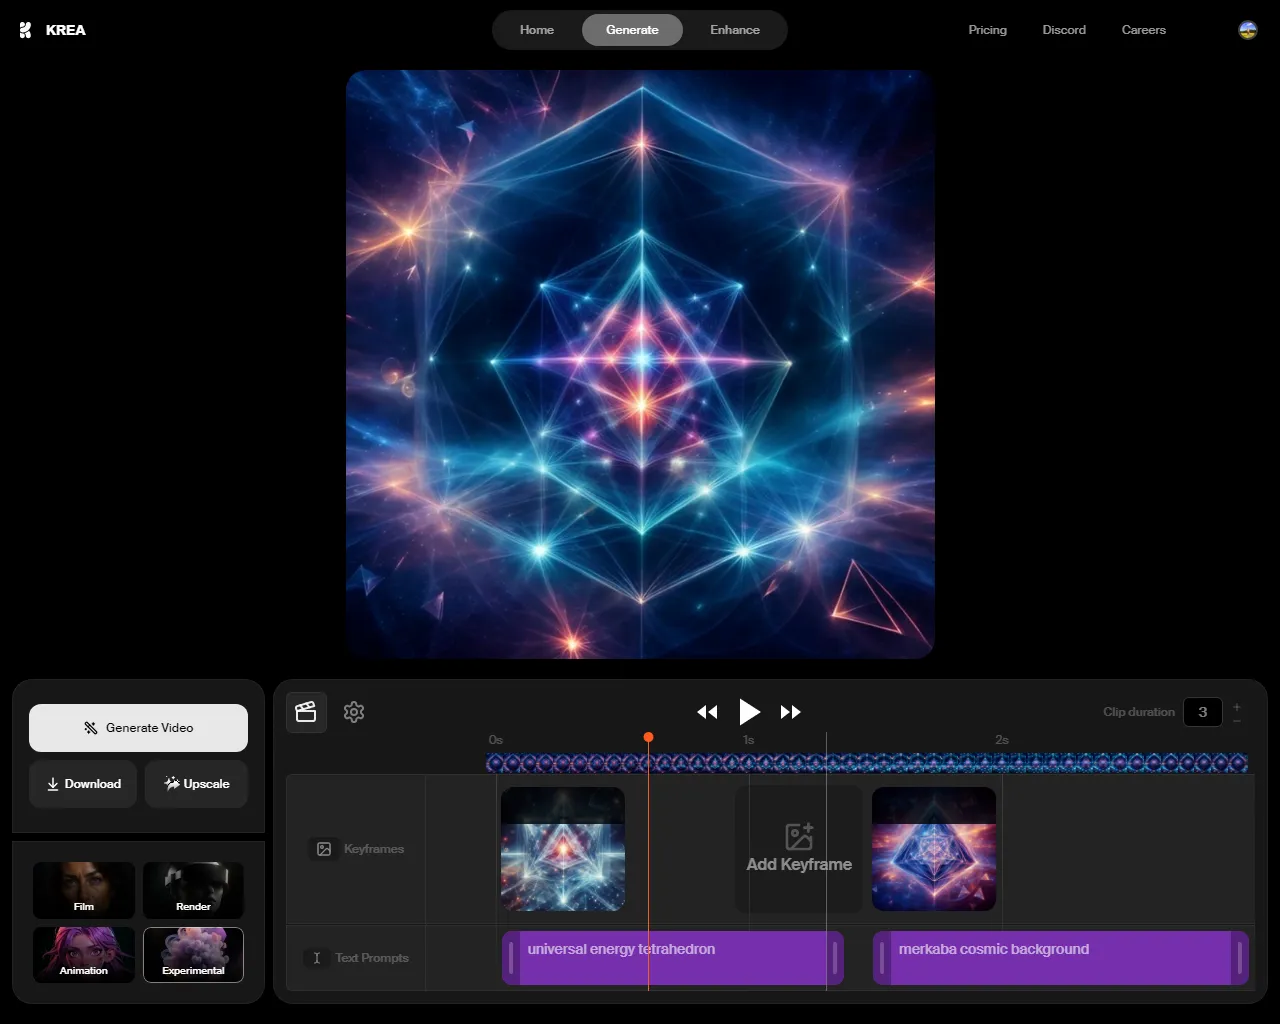Grab left handle of tetrahedron prompt clip
The image size is (1280, 1024).
(511, 958)
